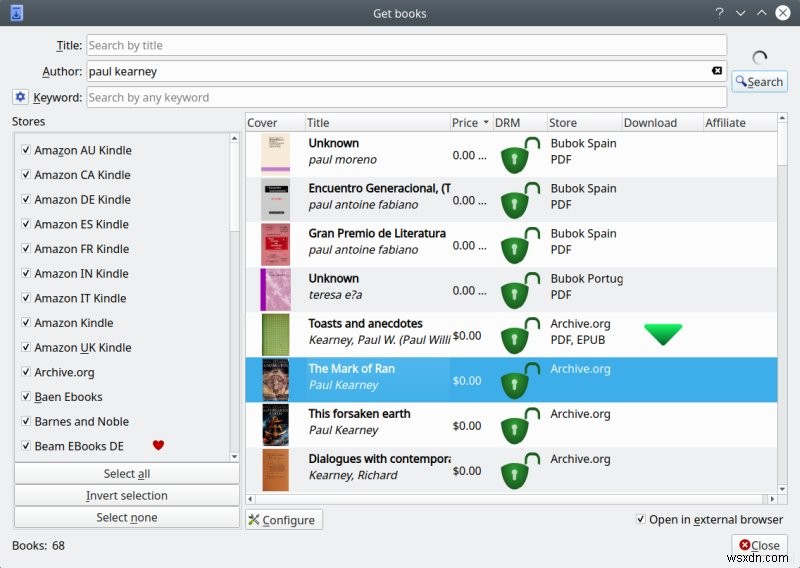Click the results list scroll up arrow
Image resolution: width=800 pixels, height=568 pixels.
tap(782, 118)
